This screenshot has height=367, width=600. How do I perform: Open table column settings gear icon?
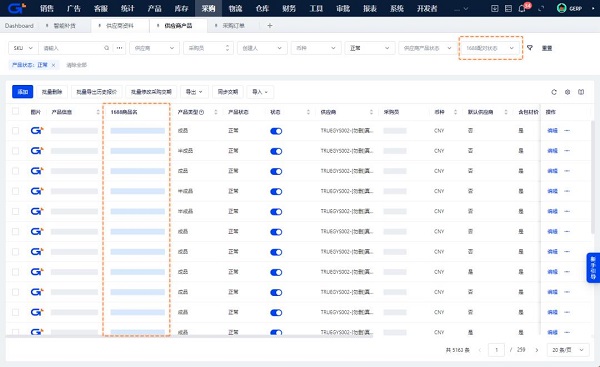[567, 92]
